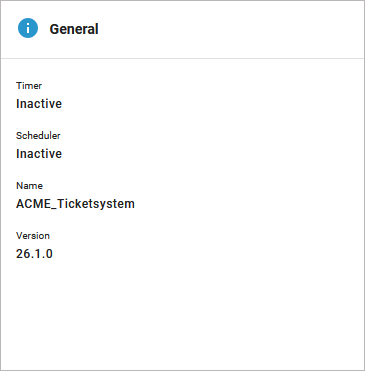Click the divider line below General header
365x371 pixels.
182,59
